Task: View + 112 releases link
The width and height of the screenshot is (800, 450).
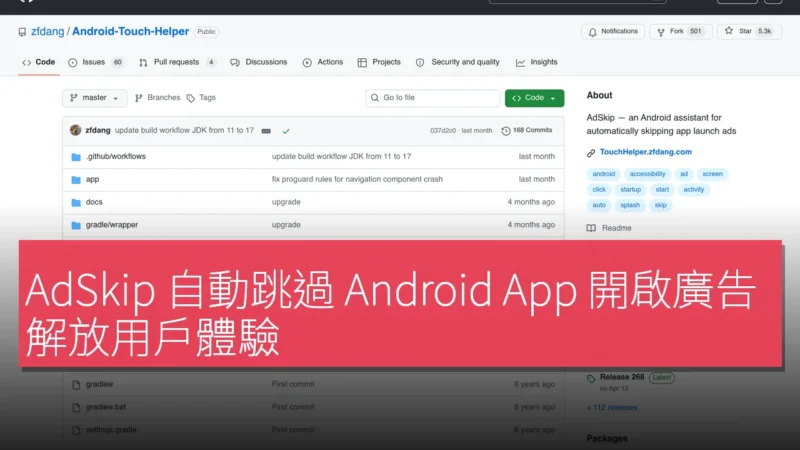Action: [612, 408]
